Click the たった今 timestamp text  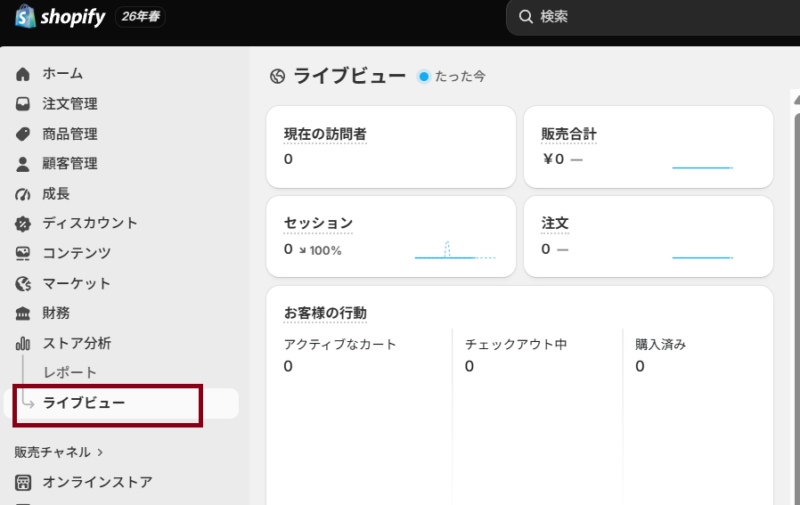tap(460, 77)
